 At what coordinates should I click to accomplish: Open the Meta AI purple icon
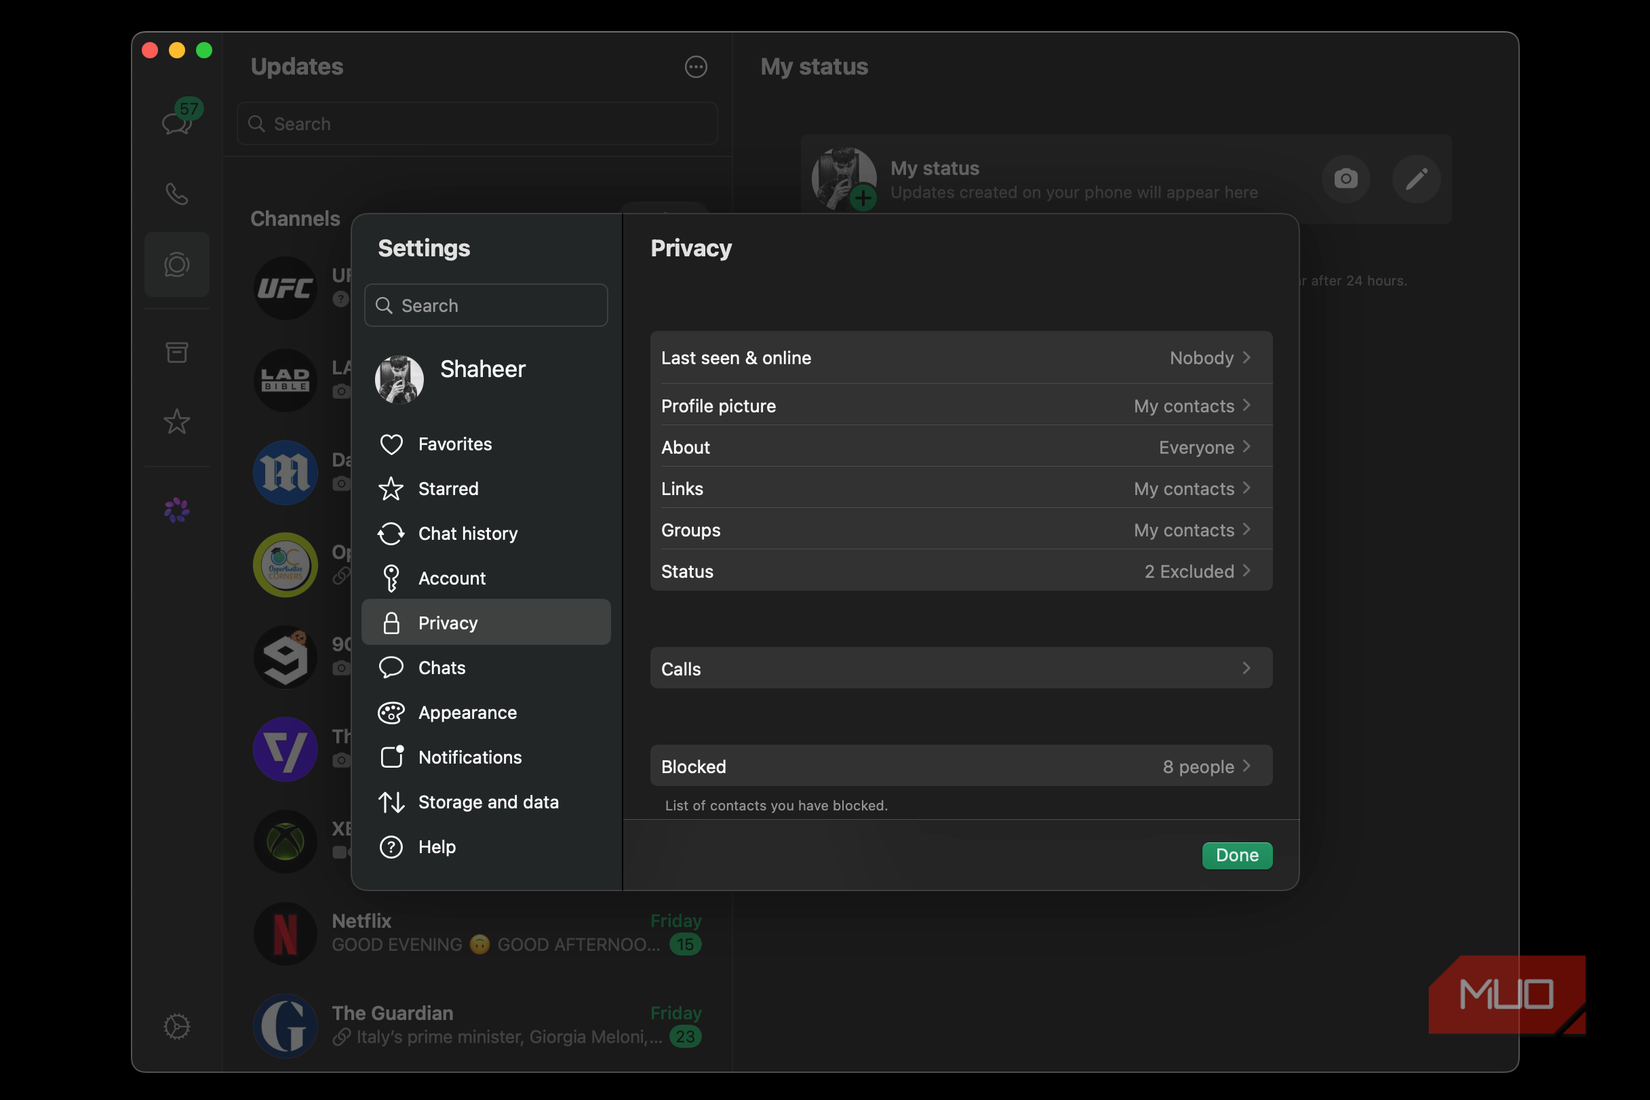[x=177, y=510]
